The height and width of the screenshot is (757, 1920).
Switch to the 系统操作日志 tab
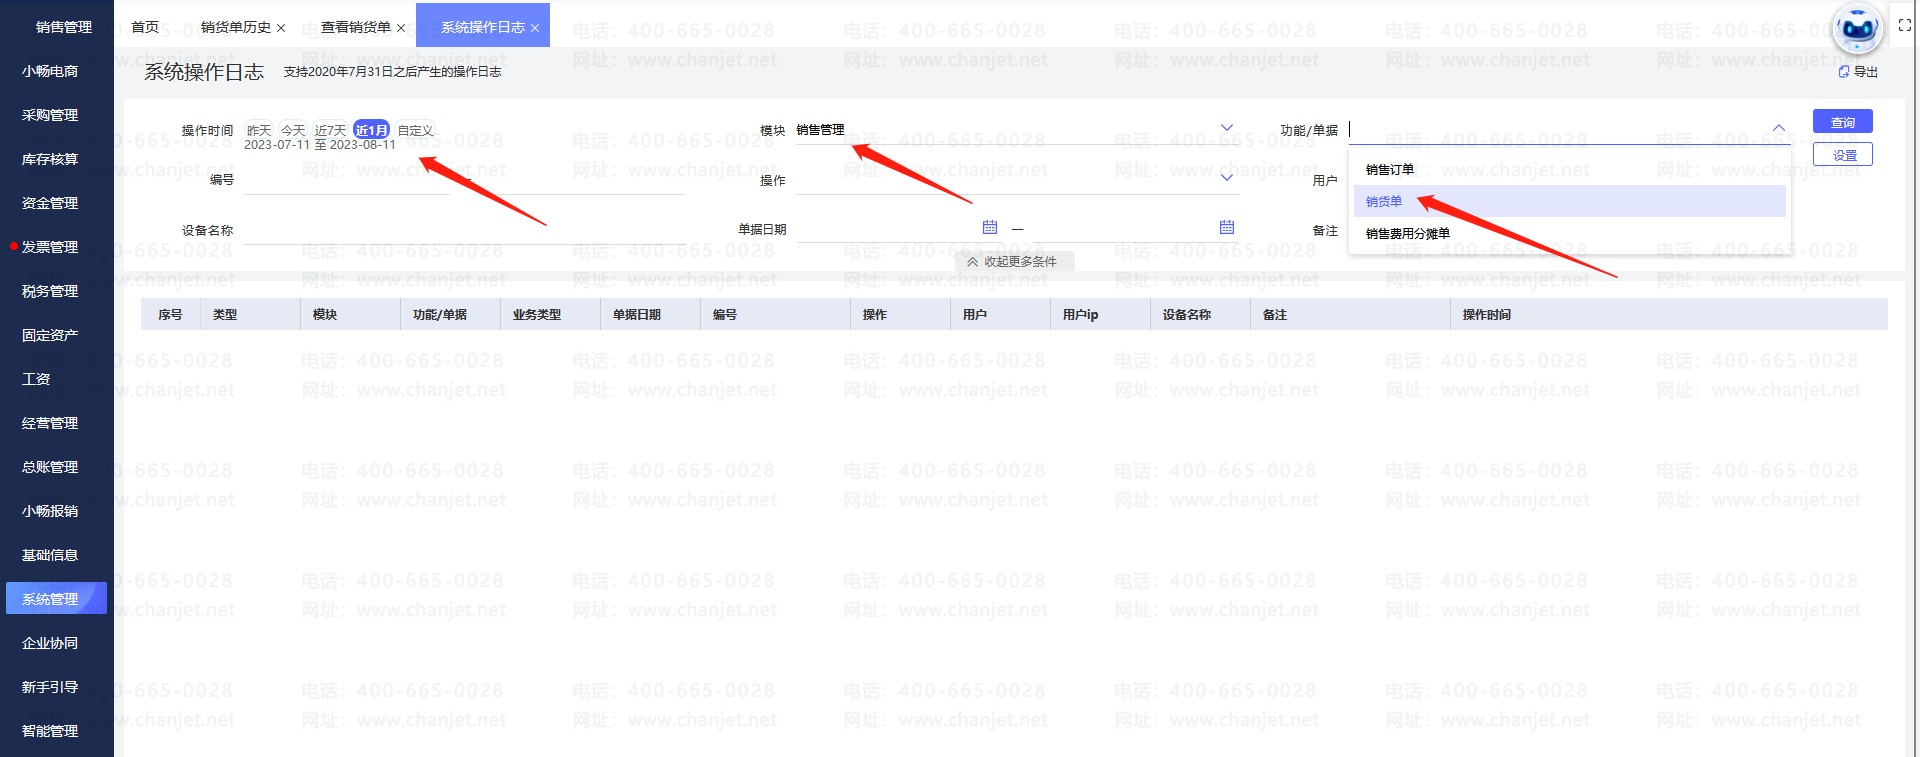[x=483, y=27]
